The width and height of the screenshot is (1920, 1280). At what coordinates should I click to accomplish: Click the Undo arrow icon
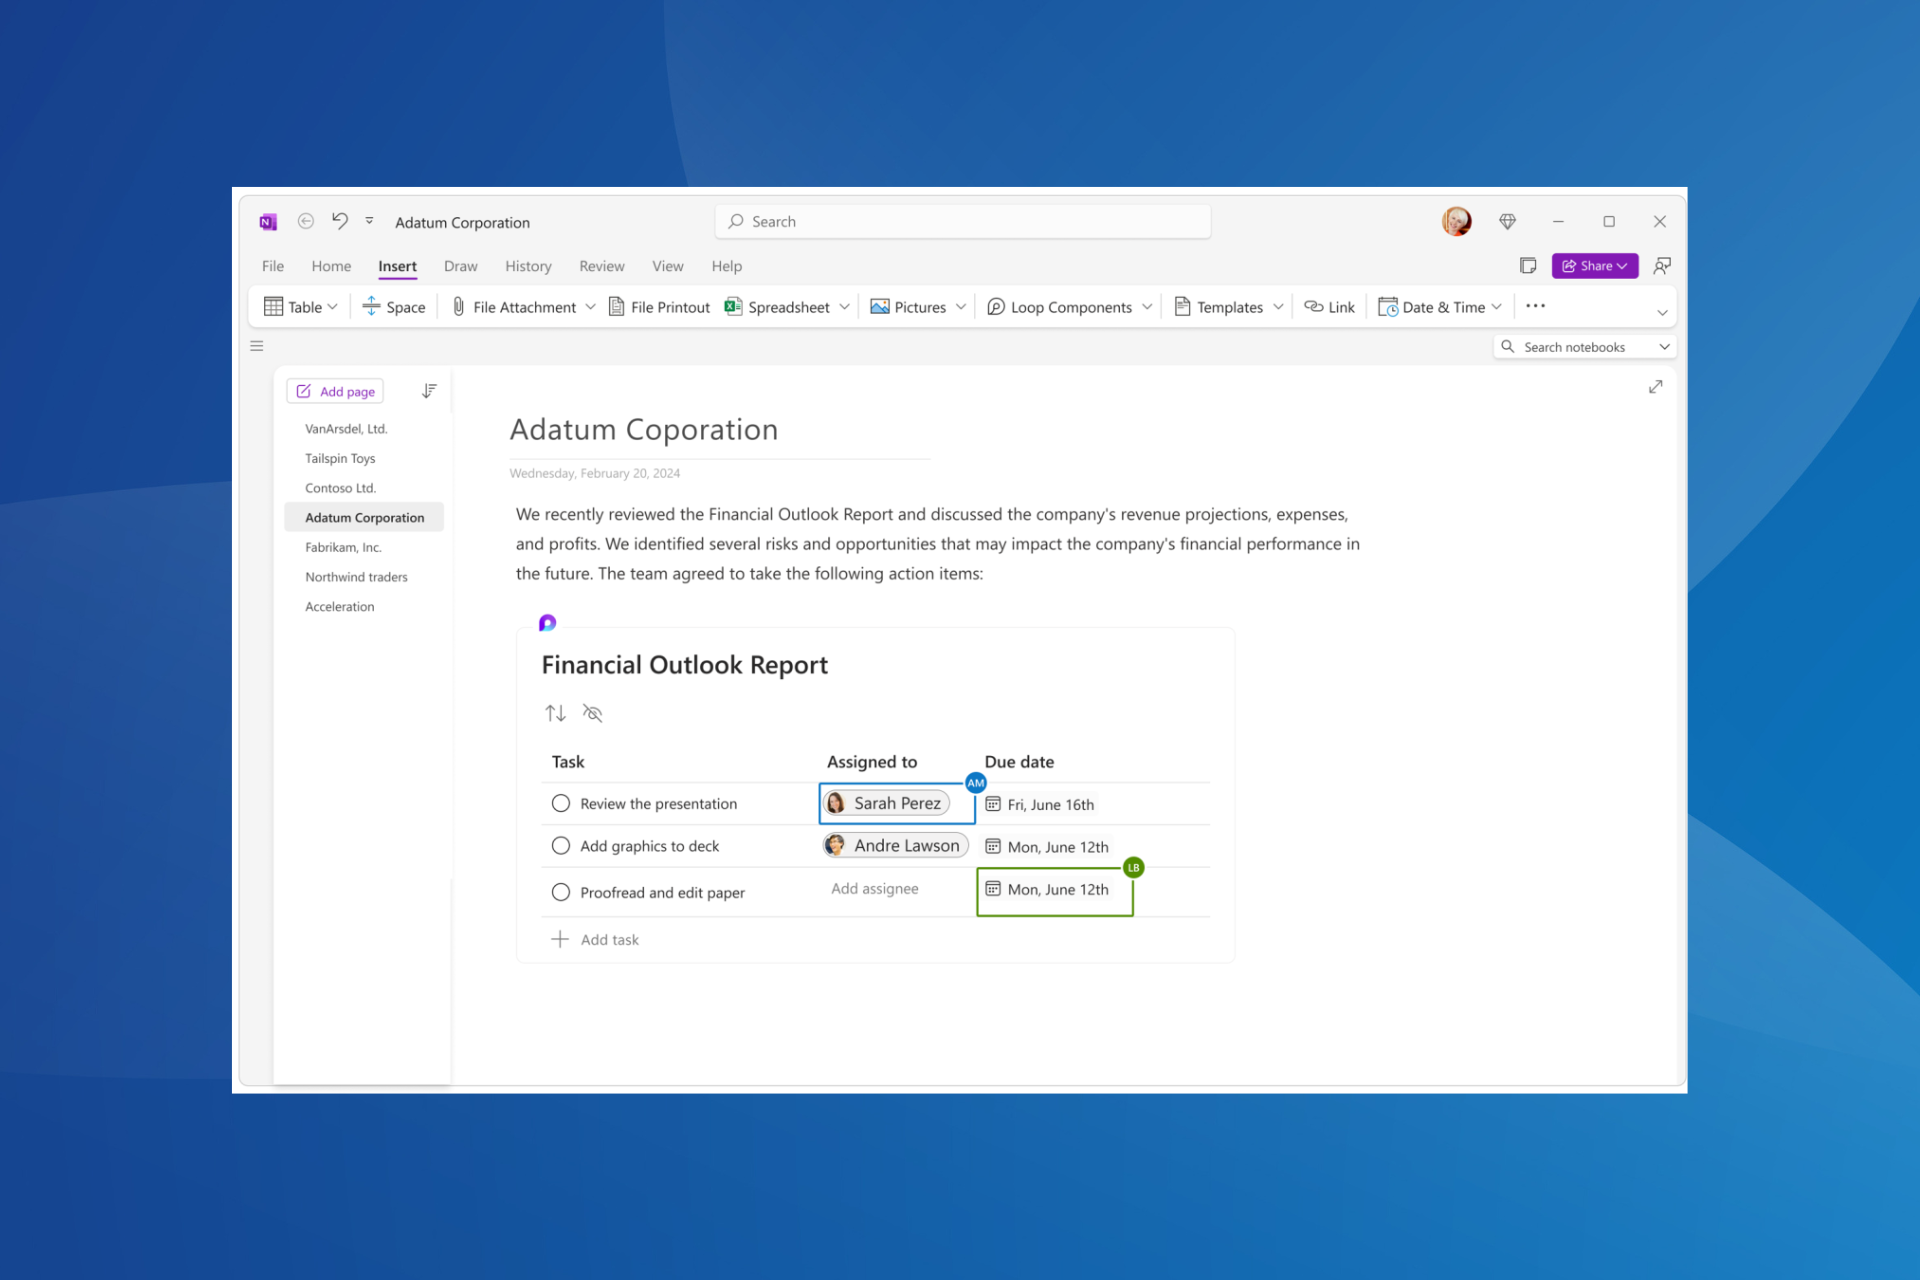[x=340, y=221]
